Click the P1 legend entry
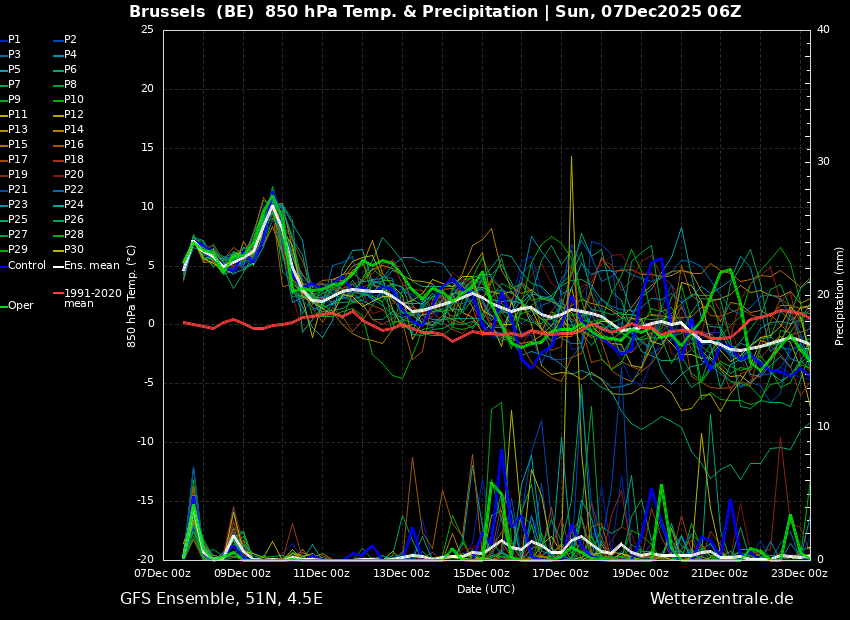 (x=11, y=40)
